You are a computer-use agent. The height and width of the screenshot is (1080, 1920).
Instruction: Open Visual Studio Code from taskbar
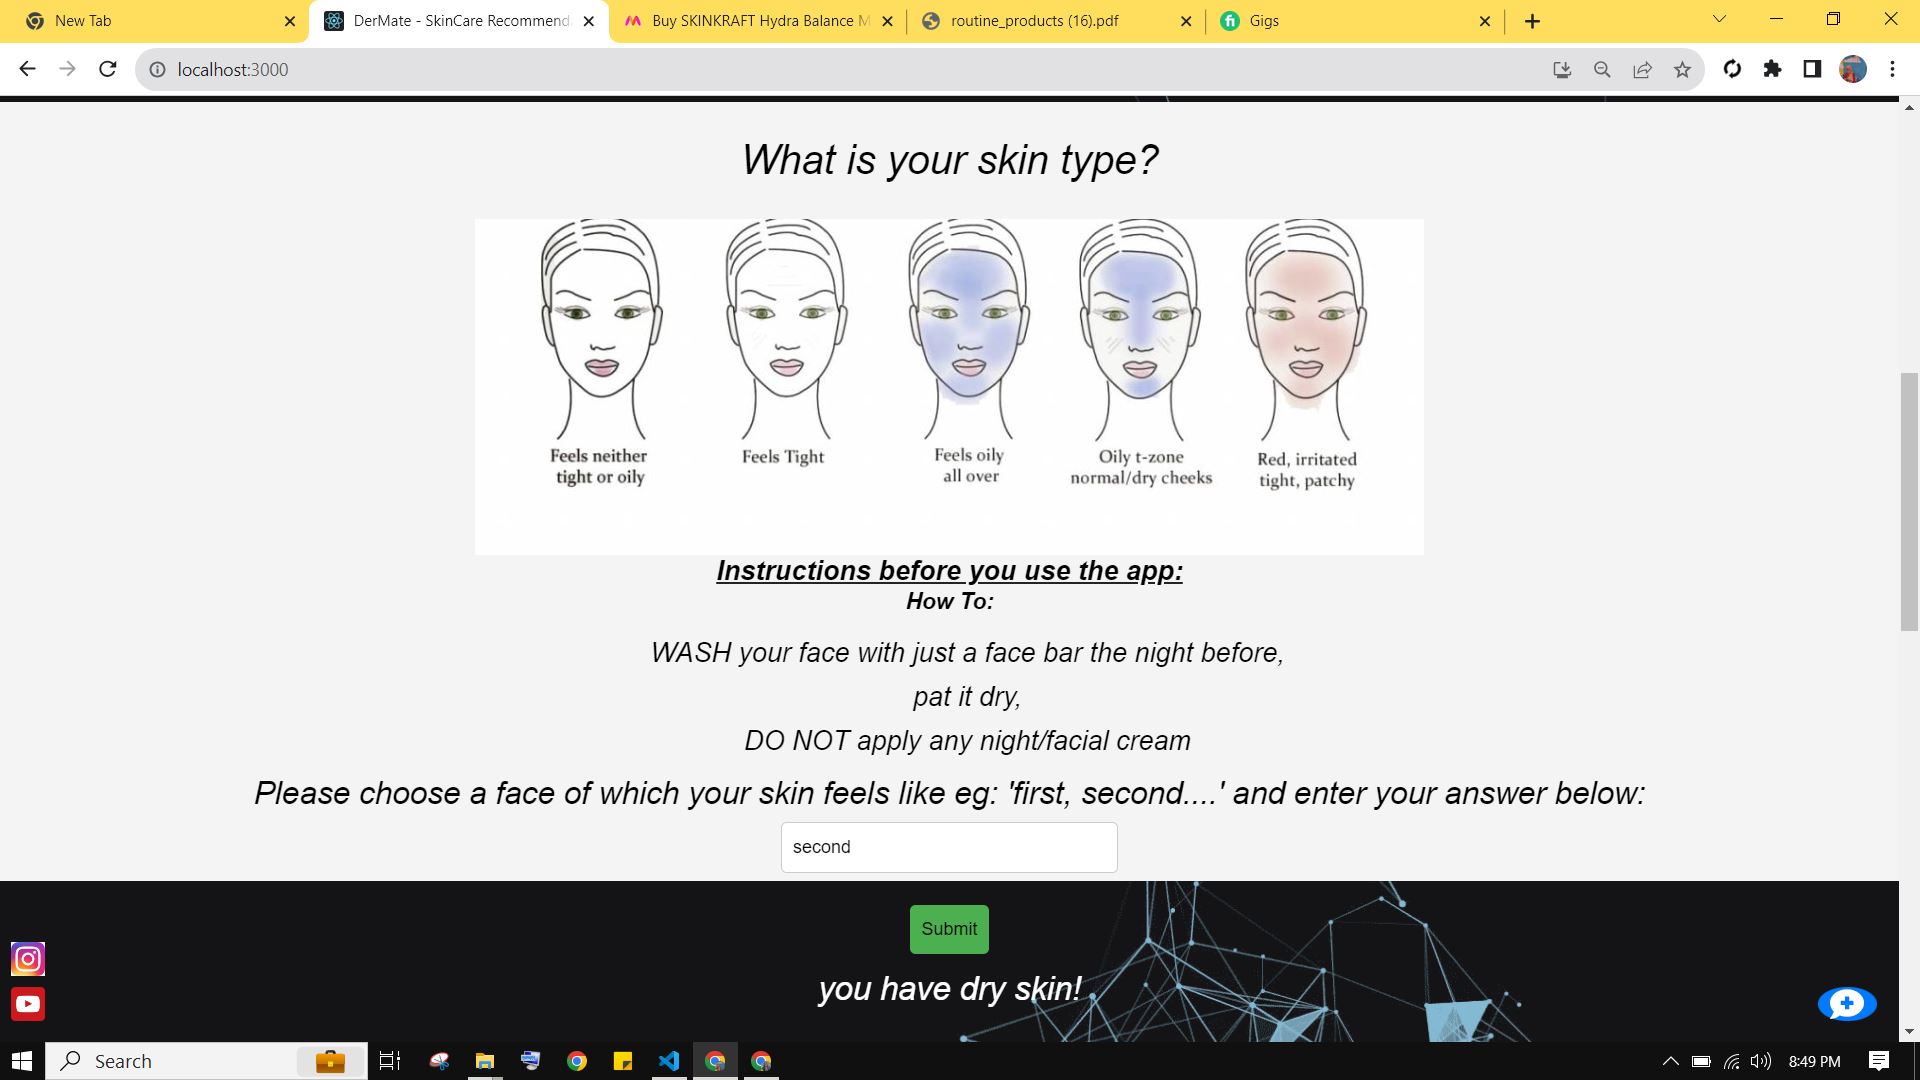point(669,1061)
